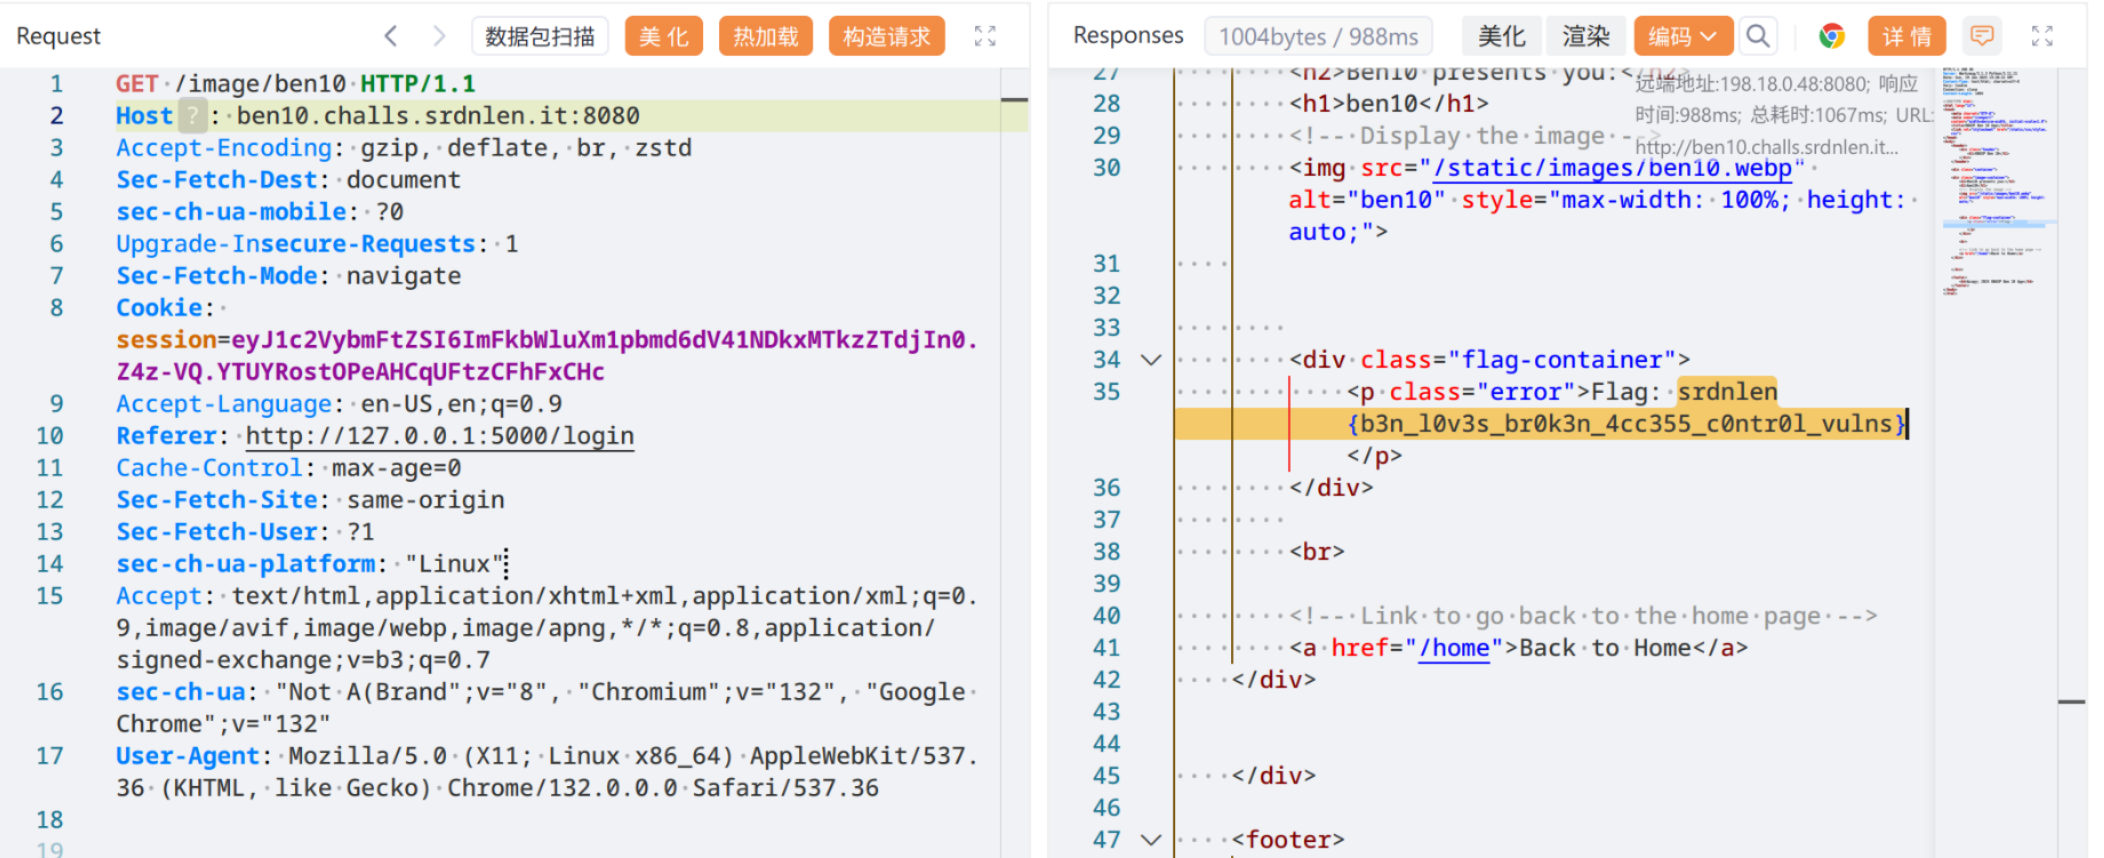Select the 美化 tab in Responses panel

1502,36
